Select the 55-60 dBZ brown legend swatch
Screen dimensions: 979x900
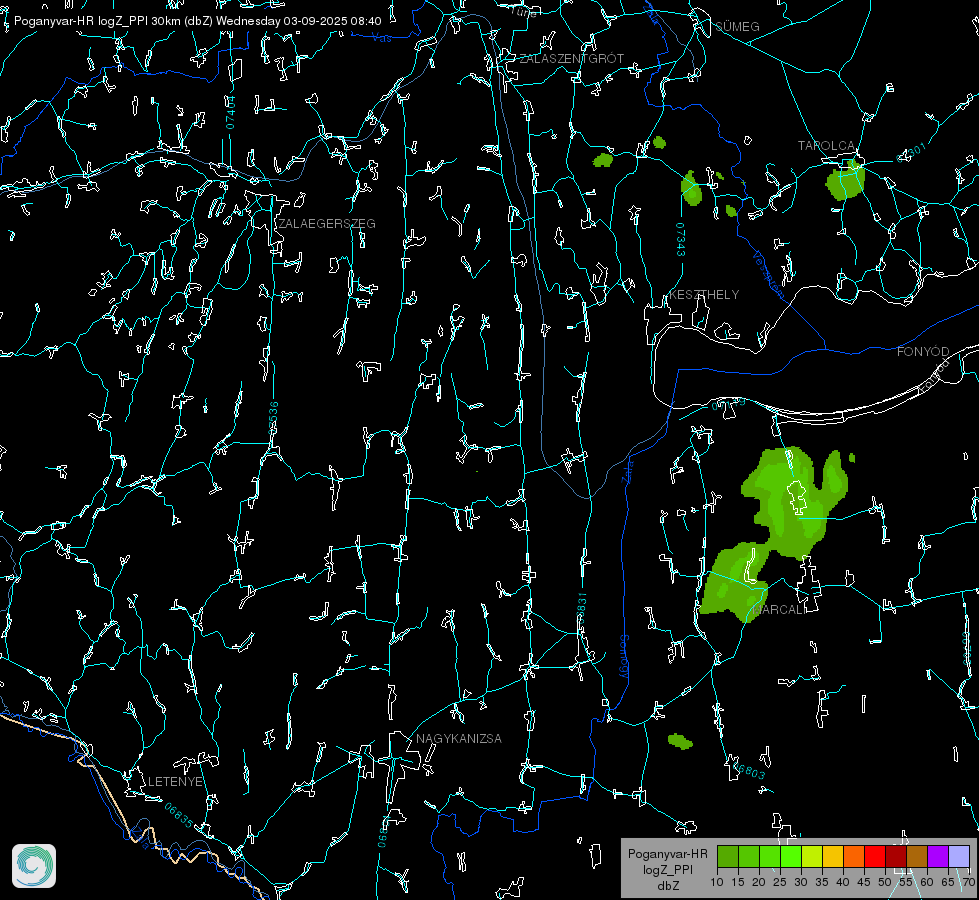point(917,856)
